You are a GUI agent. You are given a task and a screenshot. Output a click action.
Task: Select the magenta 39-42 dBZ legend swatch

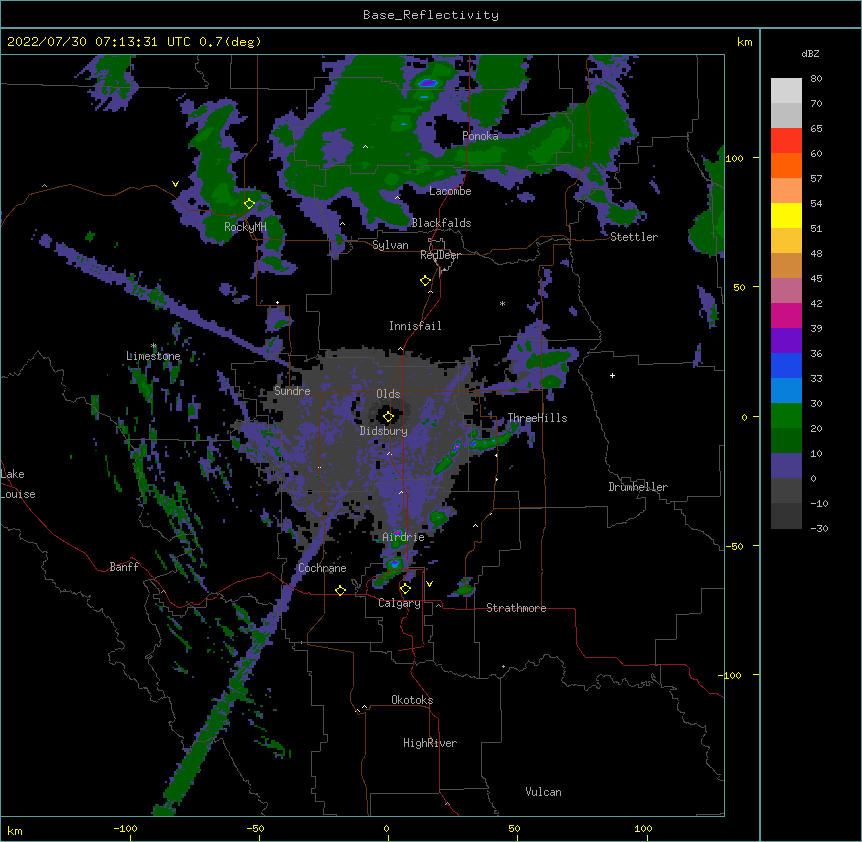coord(786,315)
